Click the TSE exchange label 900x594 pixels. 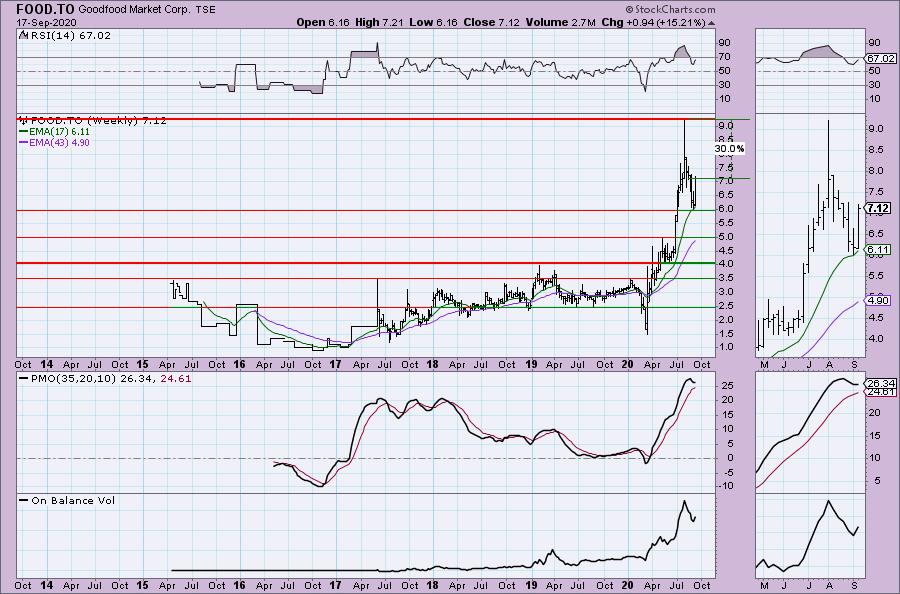[x=205, y=10]
